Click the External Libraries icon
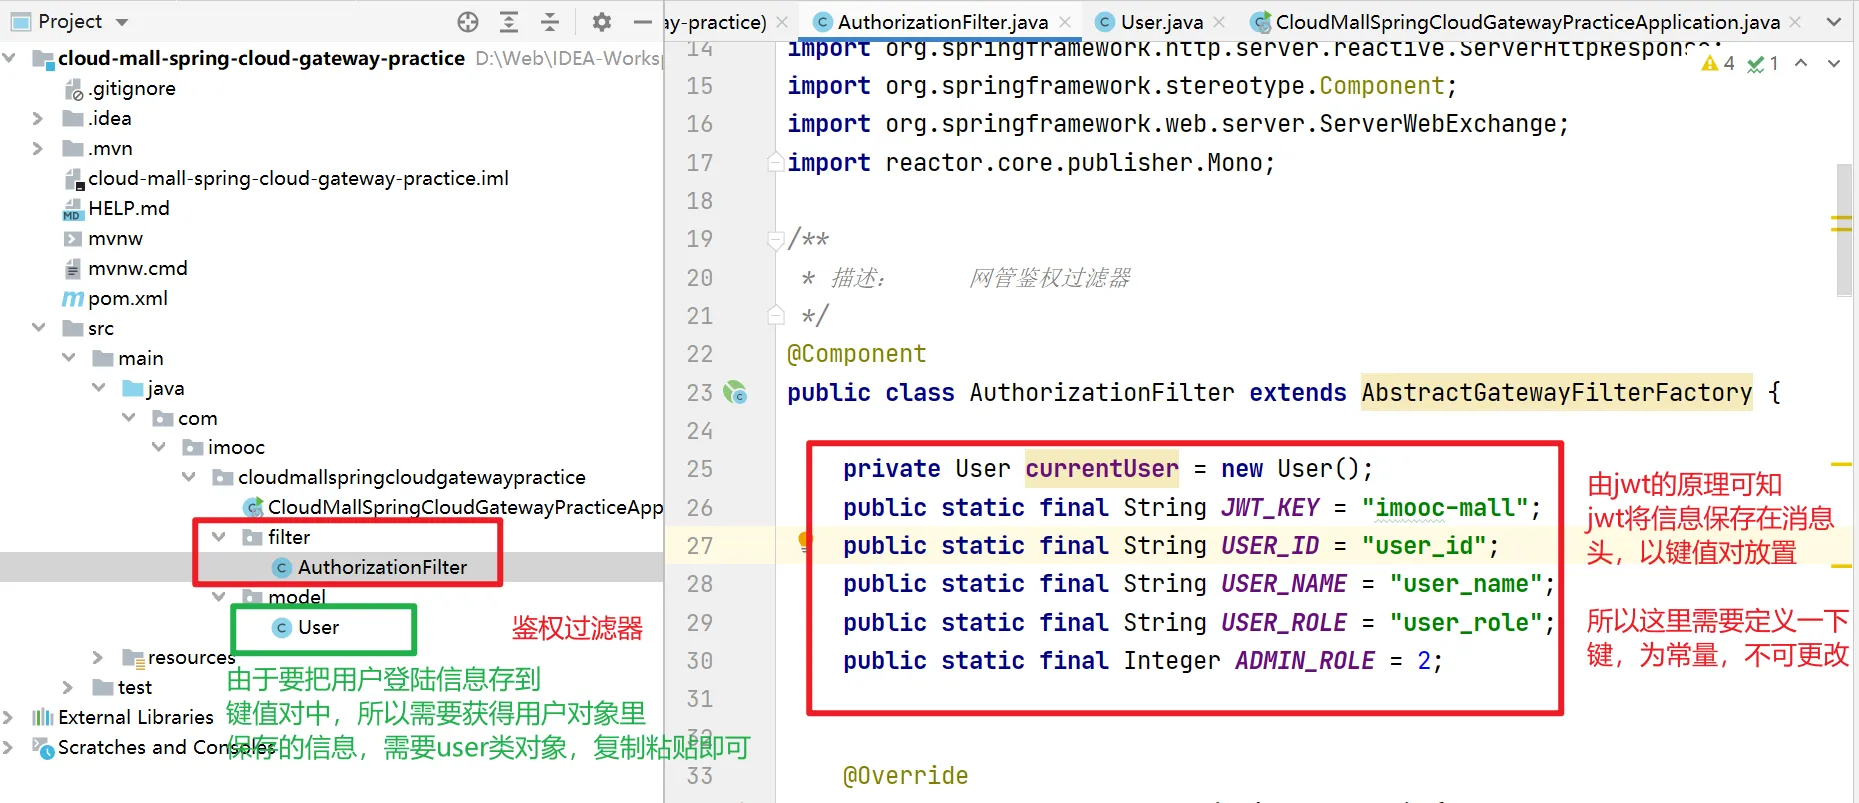This screenshot has height=803, width=1859. point(42,717)
